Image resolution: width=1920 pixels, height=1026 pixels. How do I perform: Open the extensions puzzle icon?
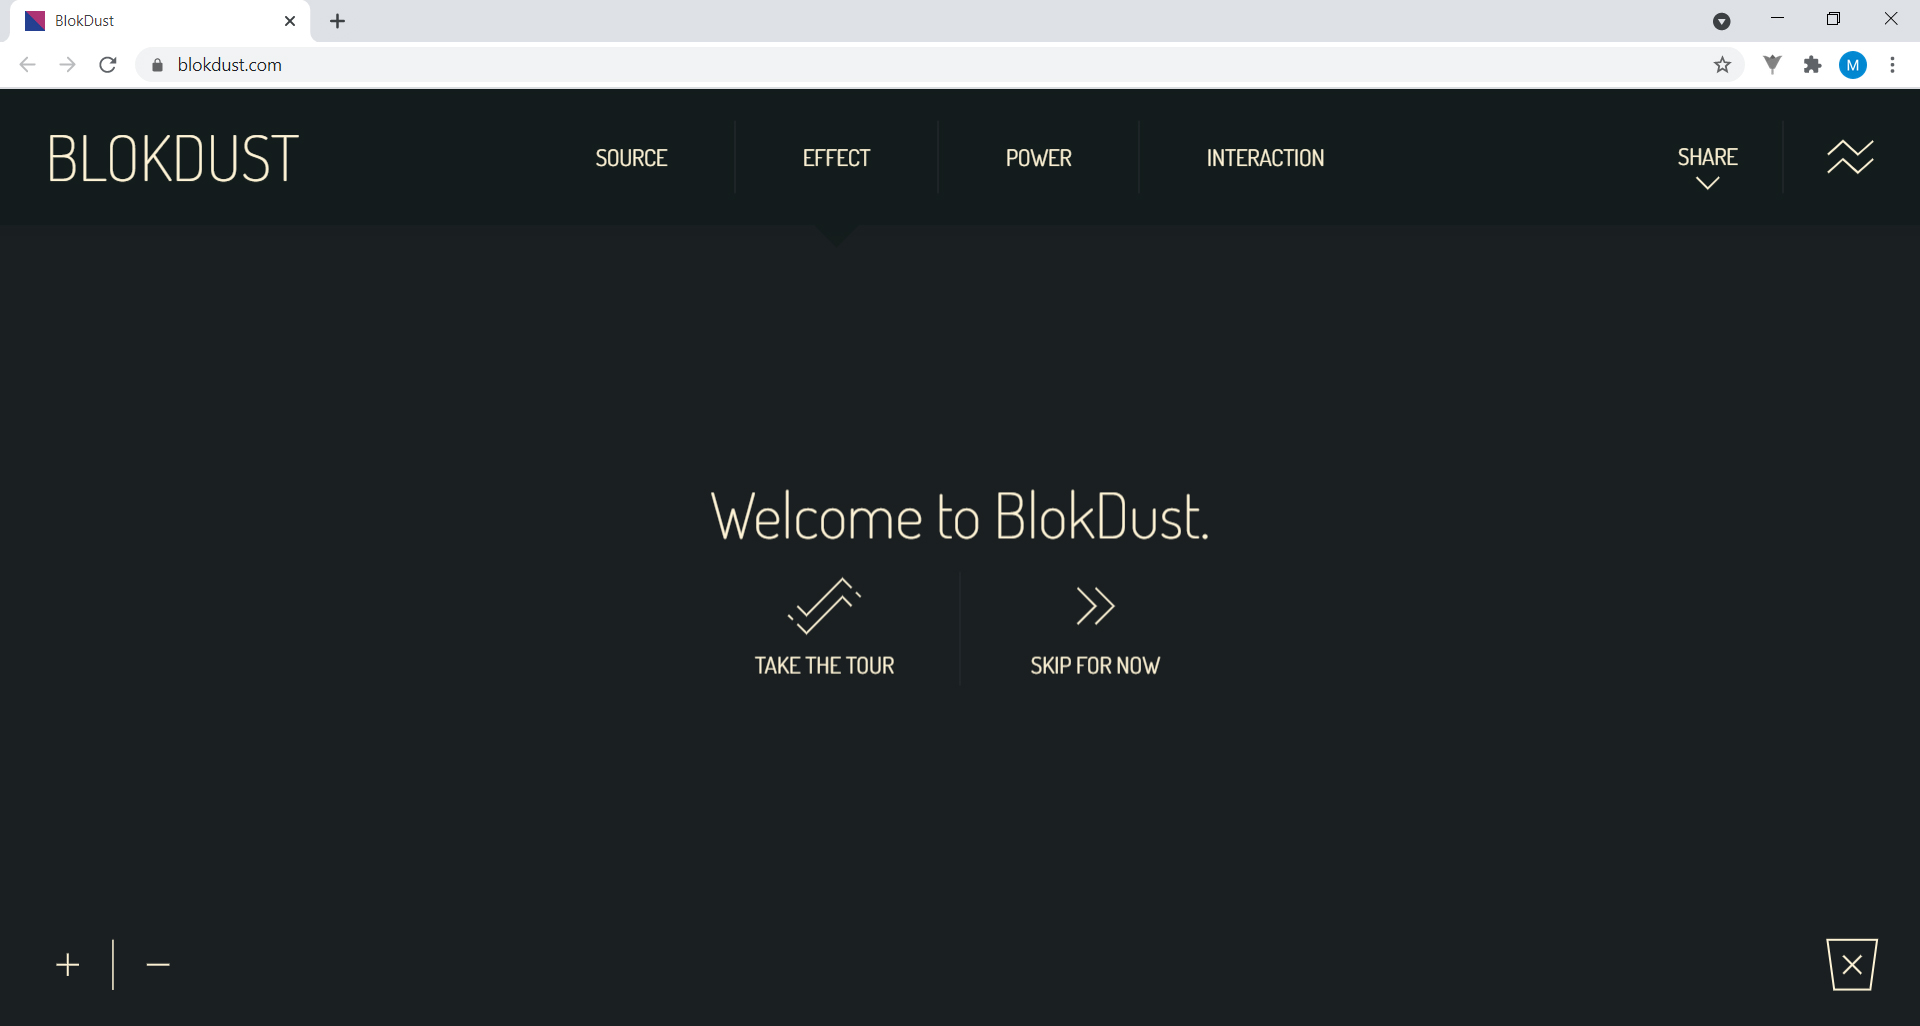(1812, 65)
